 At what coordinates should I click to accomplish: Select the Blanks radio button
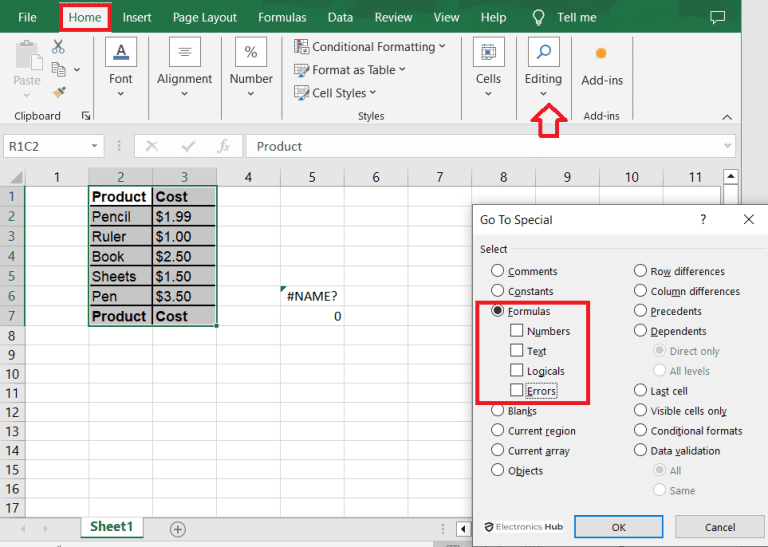(497, 411)
